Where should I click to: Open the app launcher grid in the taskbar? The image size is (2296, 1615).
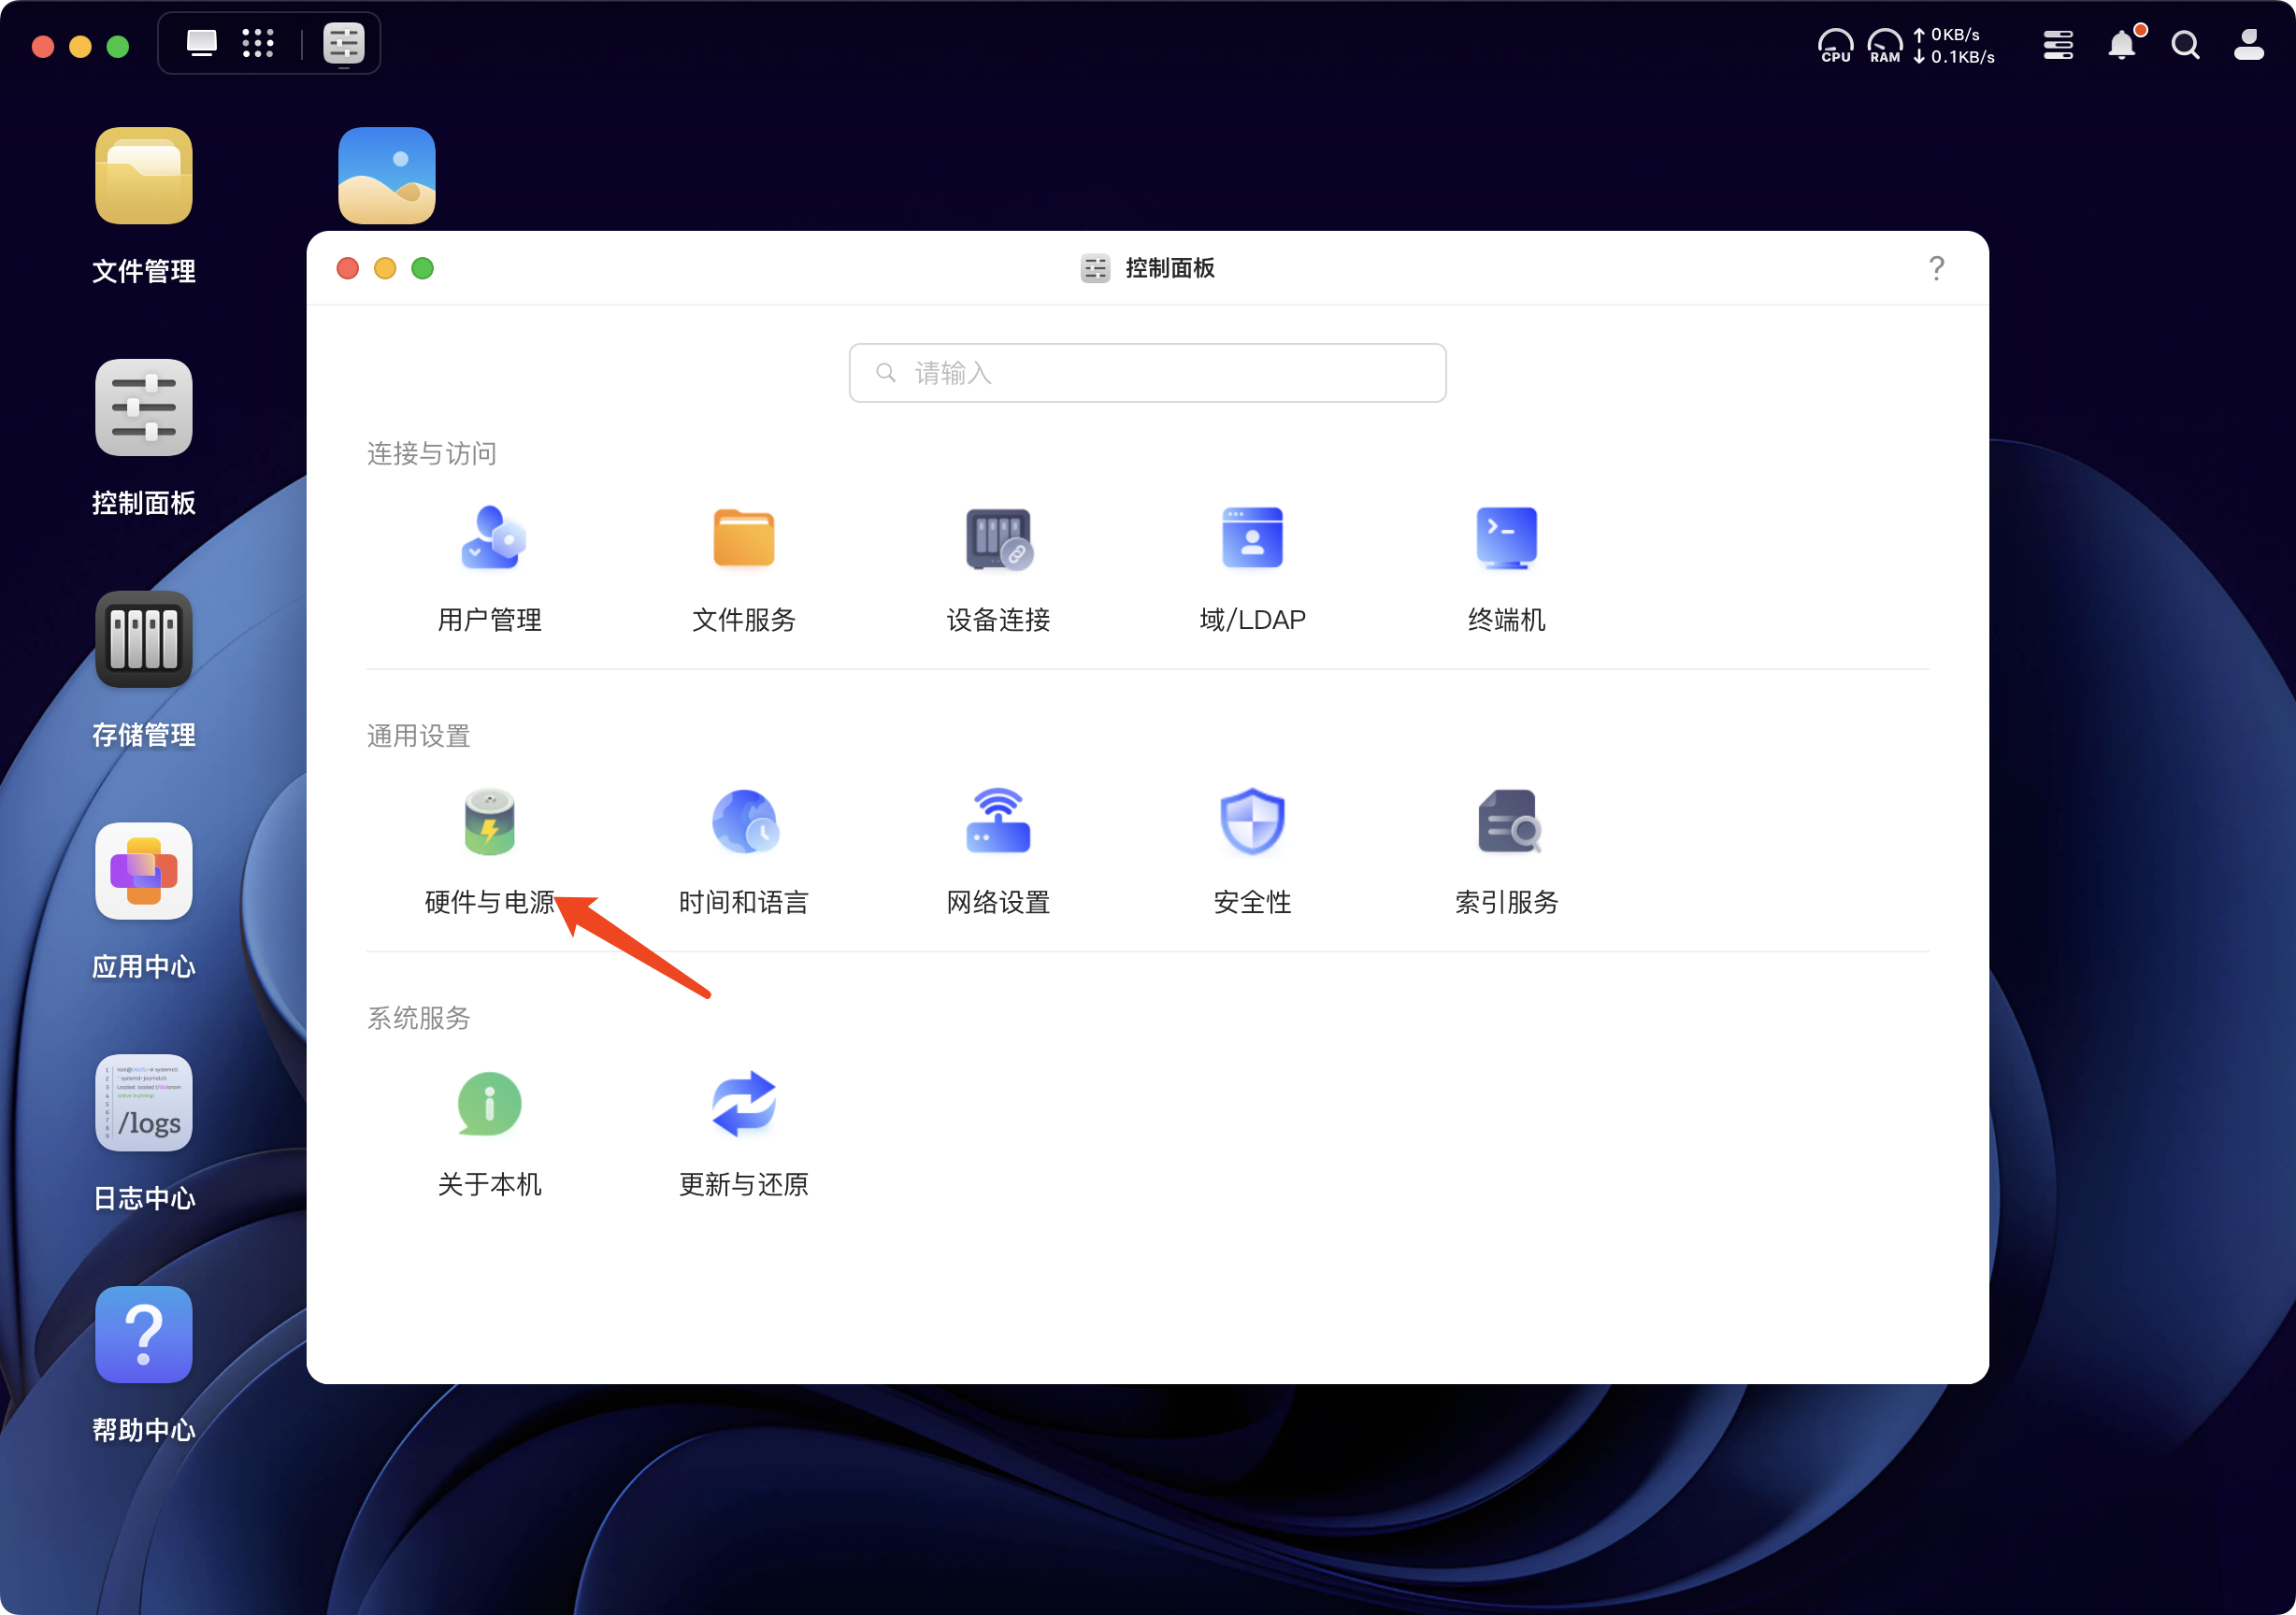tap(258, 43)
